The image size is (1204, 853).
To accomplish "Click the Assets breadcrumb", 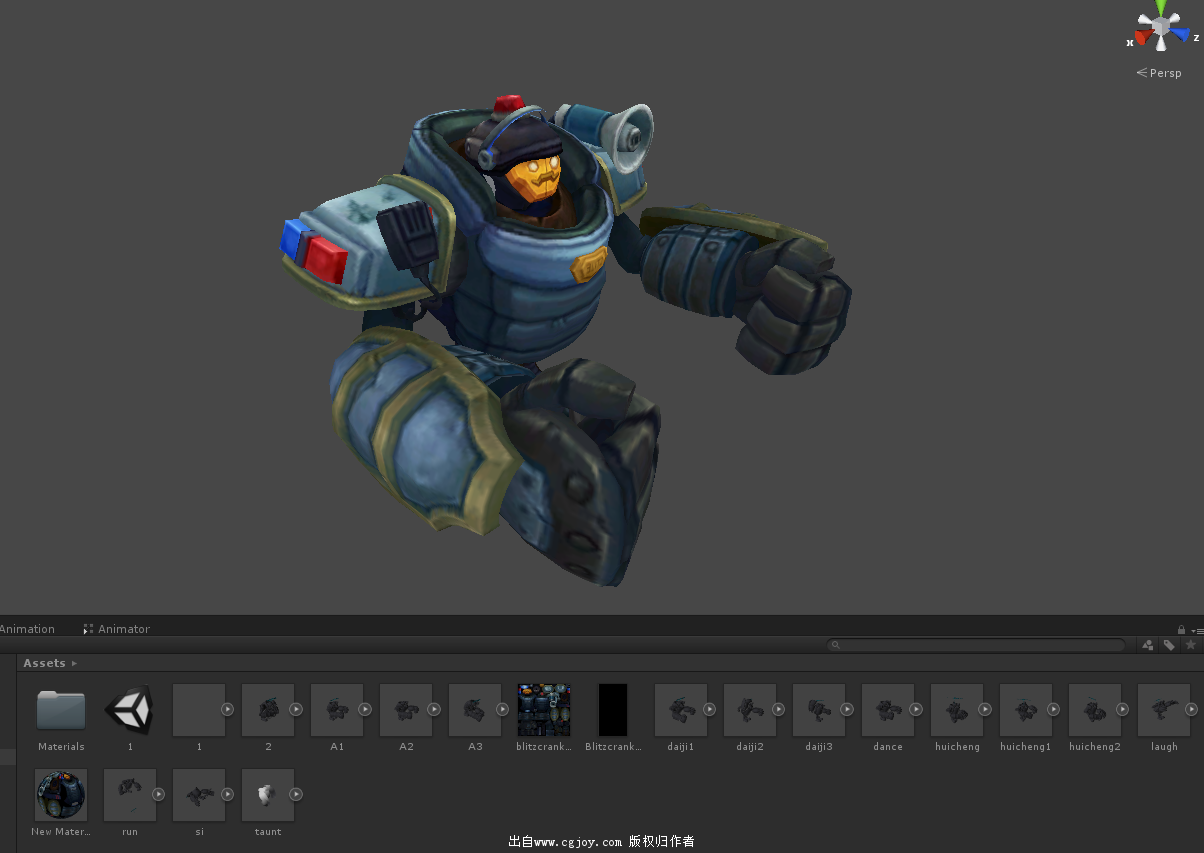I will coord(44,663).
